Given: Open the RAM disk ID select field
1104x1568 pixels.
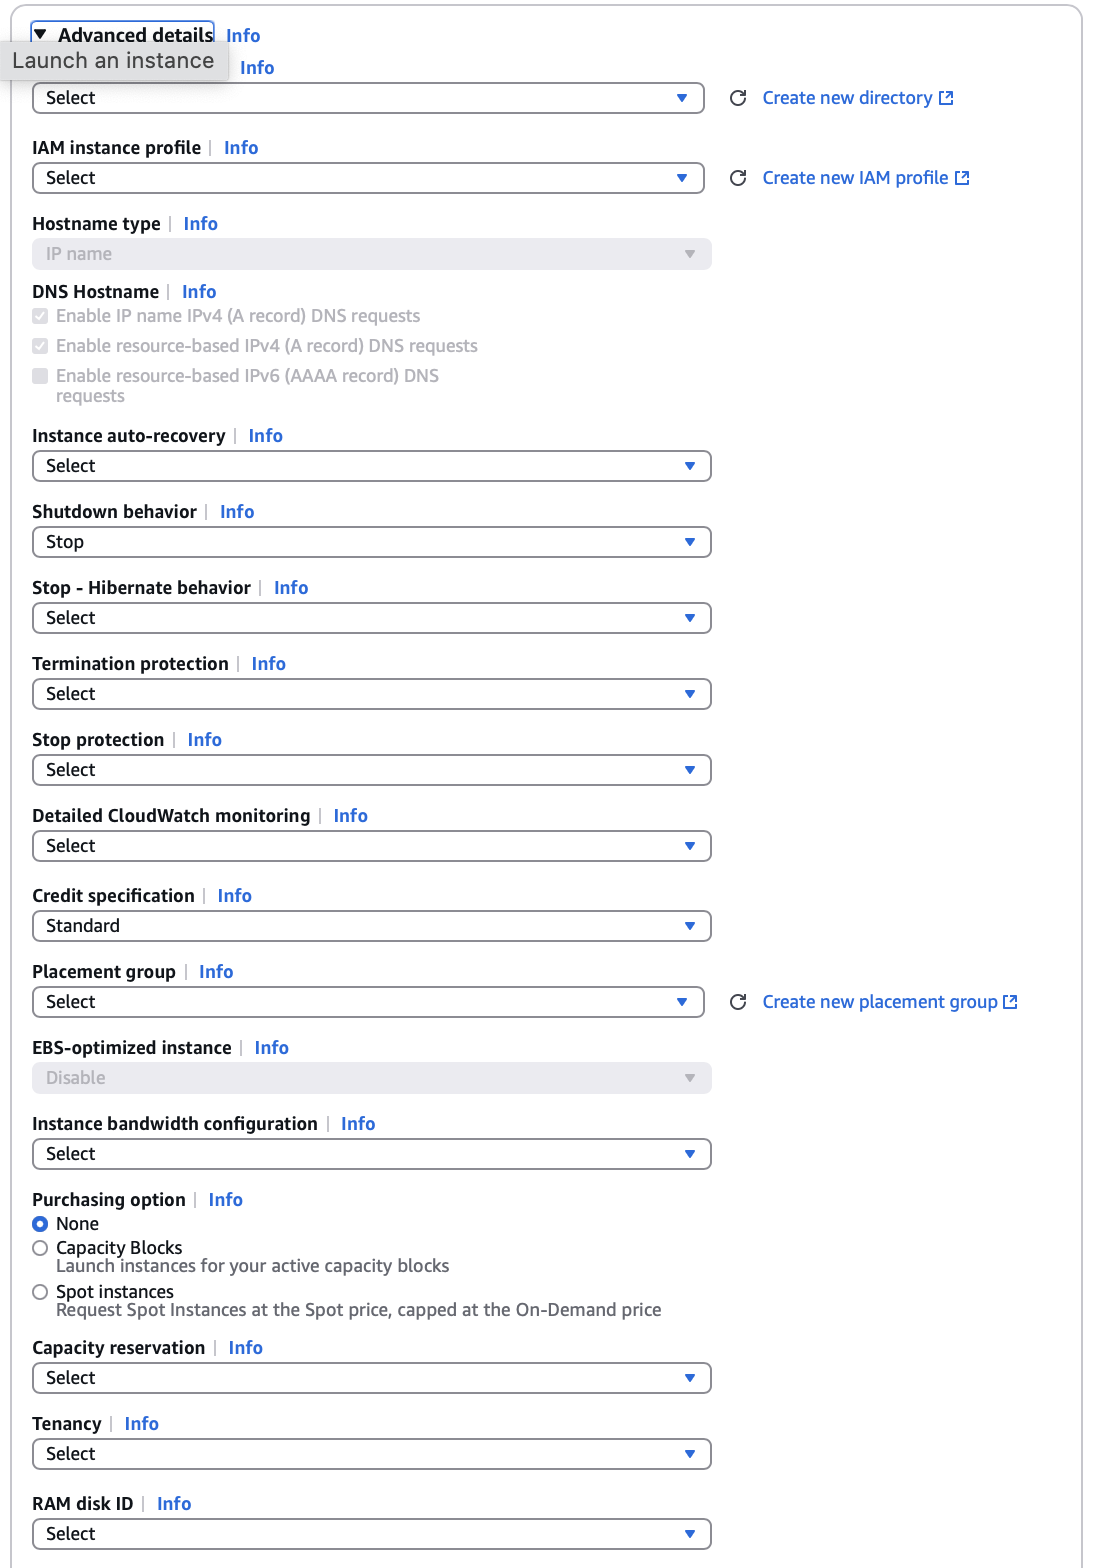Looking at the screenshot, I should [x=371, y=1534].
